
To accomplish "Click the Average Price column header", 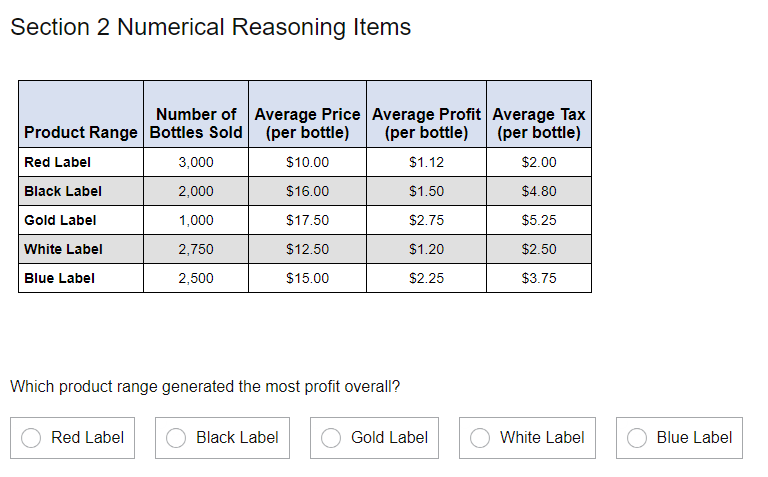I will [x=307, y=123].
